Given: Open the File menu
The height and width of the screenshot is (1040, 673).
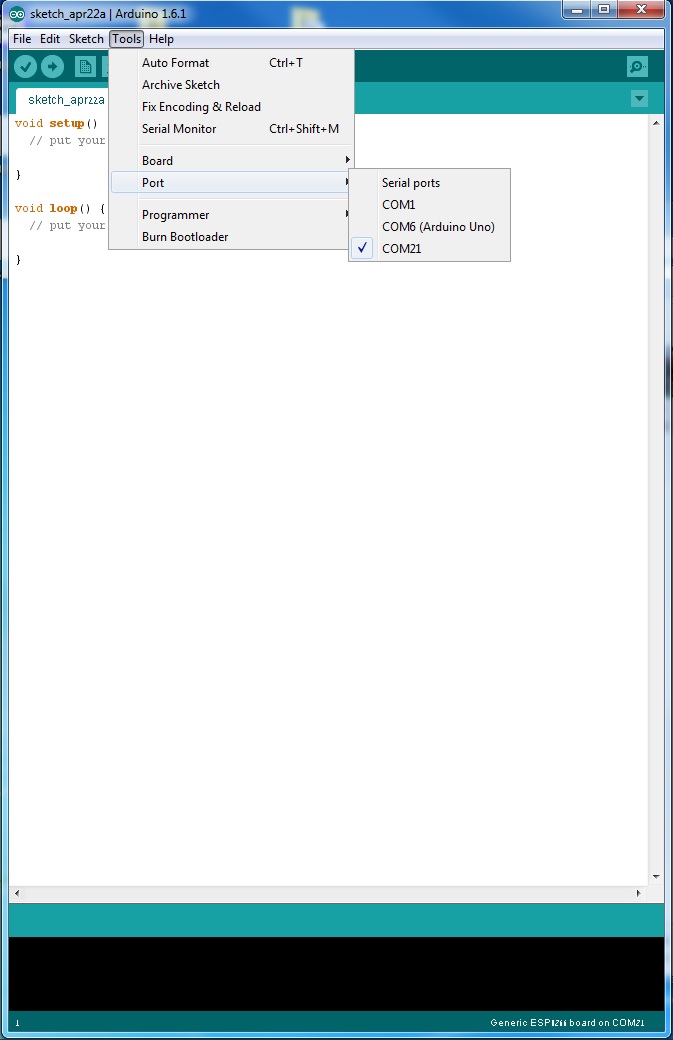Looking at the screenshot, I should point(22,39).
